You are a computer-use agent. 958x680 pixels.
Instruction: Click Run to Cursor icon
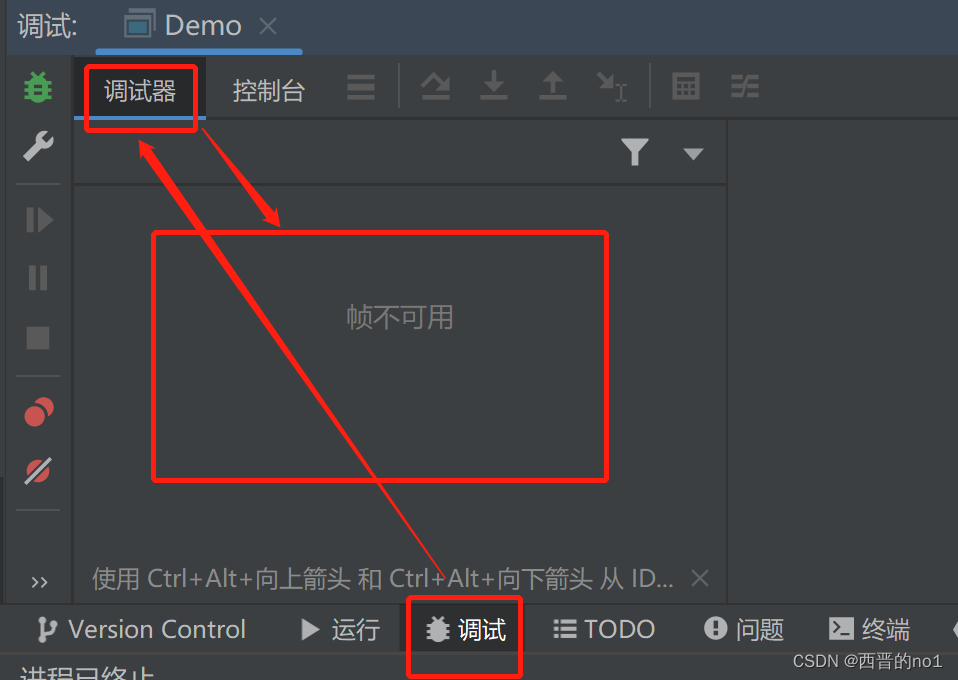(612, 87)
